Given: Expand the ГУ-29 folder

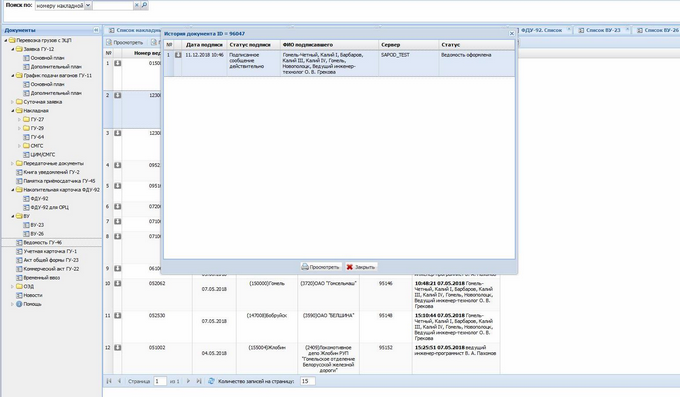Looking at the screenshot, I should click(20, 128).
